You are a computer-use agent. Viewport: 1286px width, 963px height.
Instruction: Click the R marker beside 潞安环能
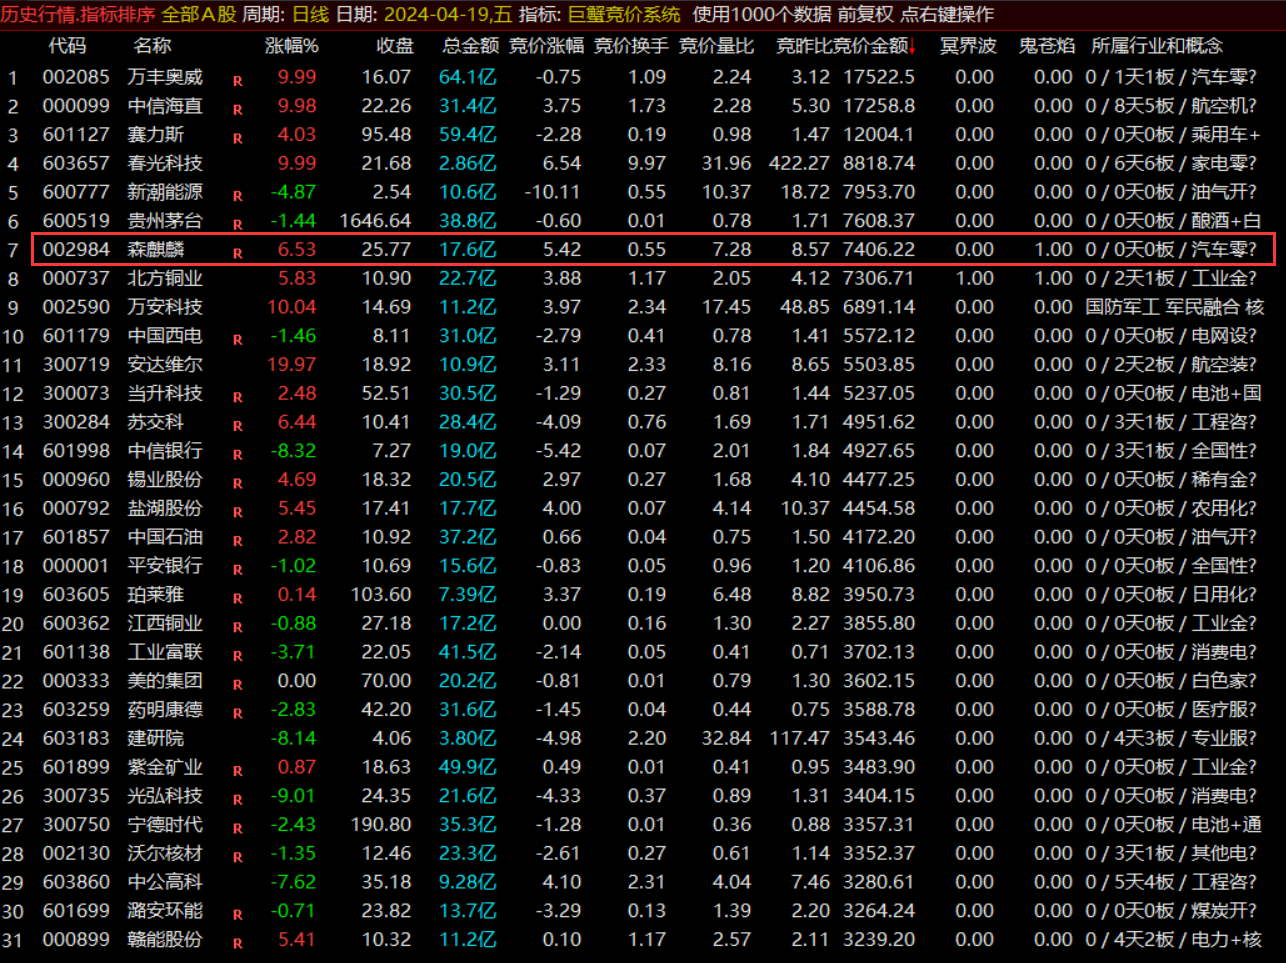click(238, 915)
